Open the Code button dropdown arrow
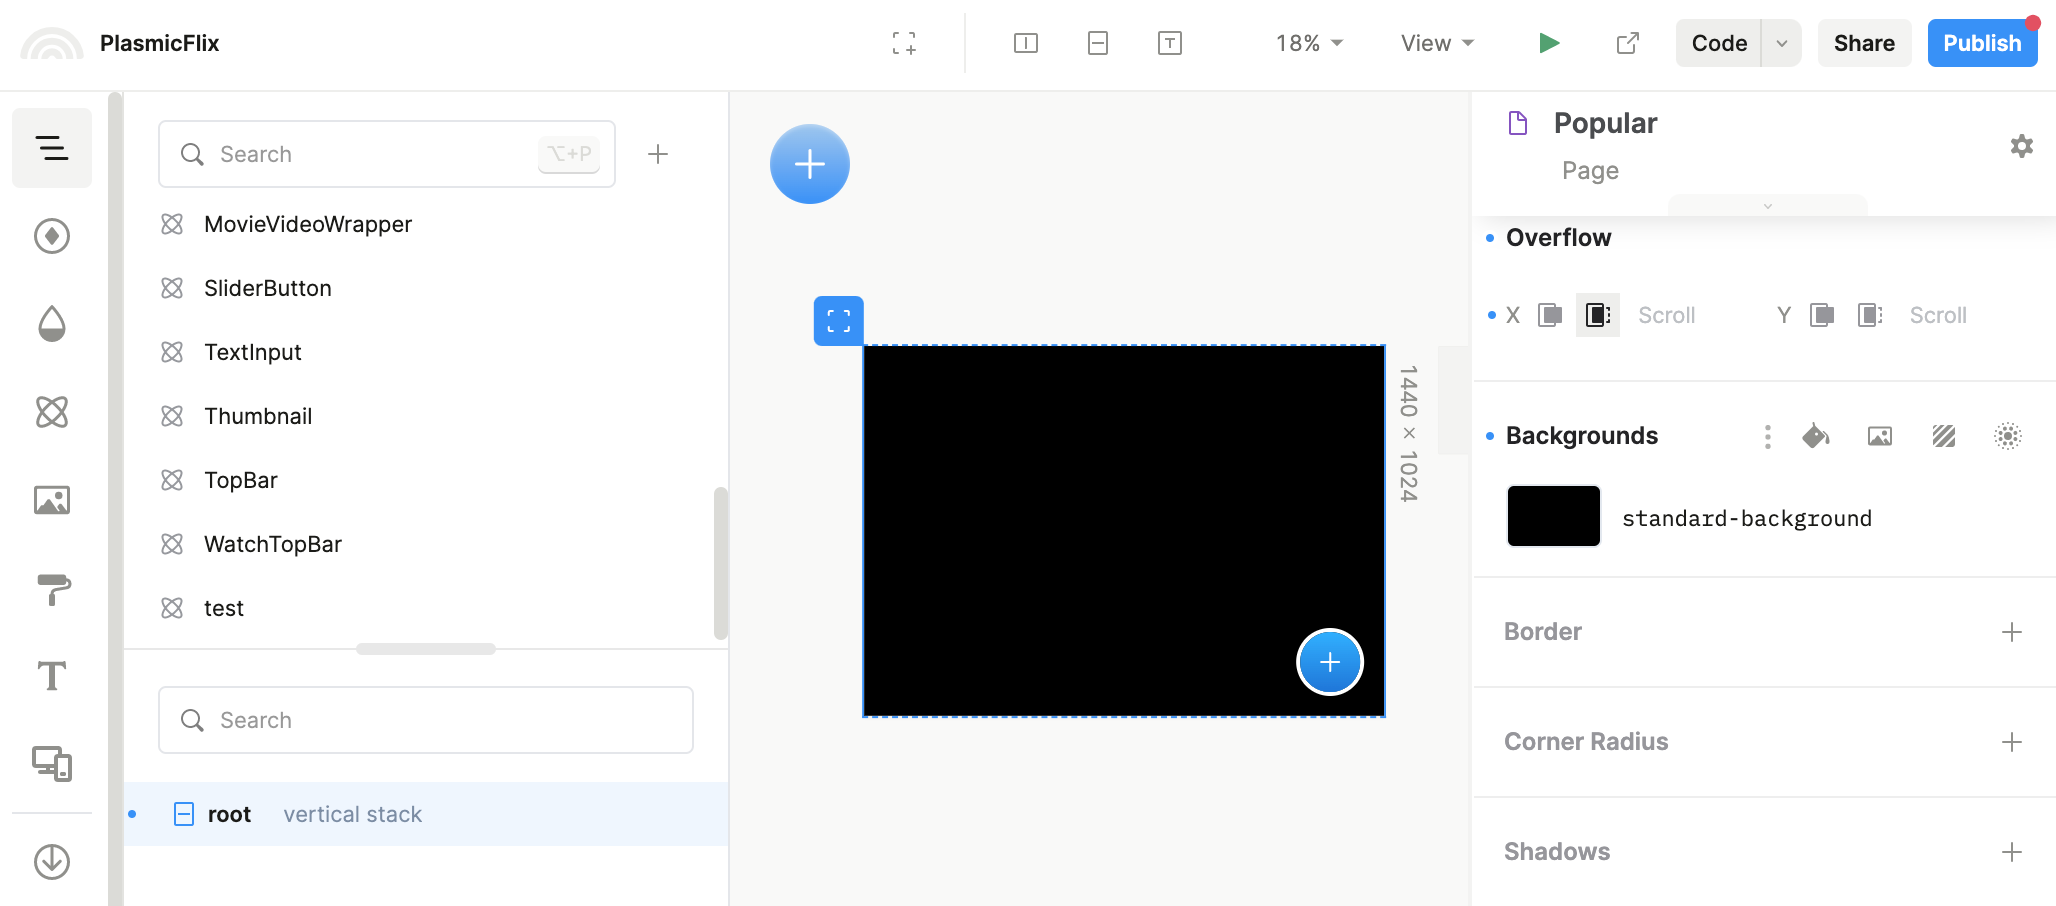This screenshot has height=906, width=2056. pos(1781,43)
